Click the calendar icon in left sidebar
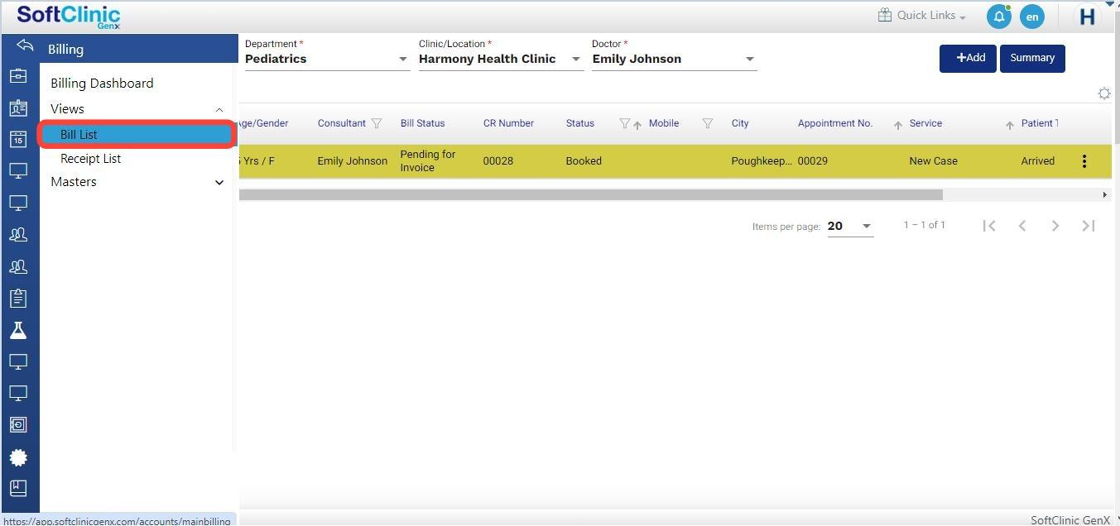 click(x=18, y=140)
